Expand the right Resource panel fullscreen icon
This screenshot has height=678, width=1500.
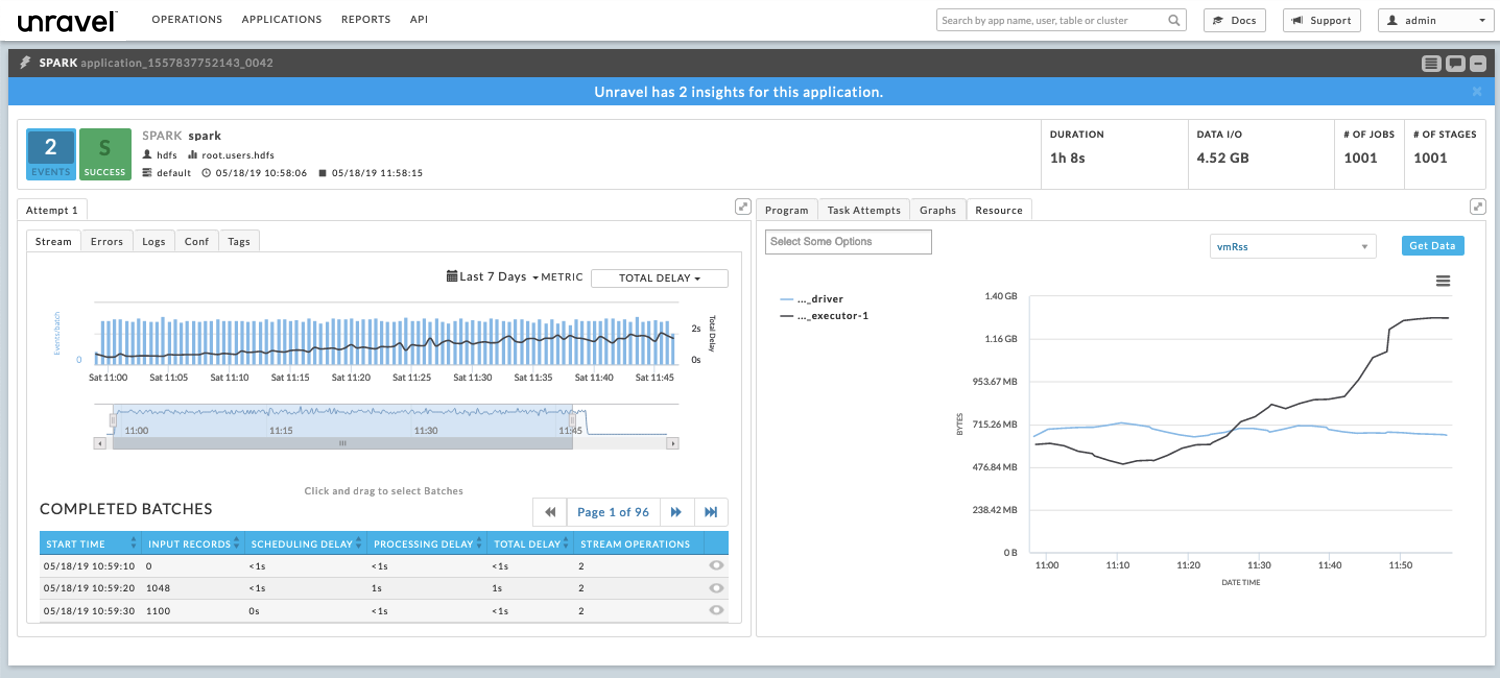[1477, 207]
